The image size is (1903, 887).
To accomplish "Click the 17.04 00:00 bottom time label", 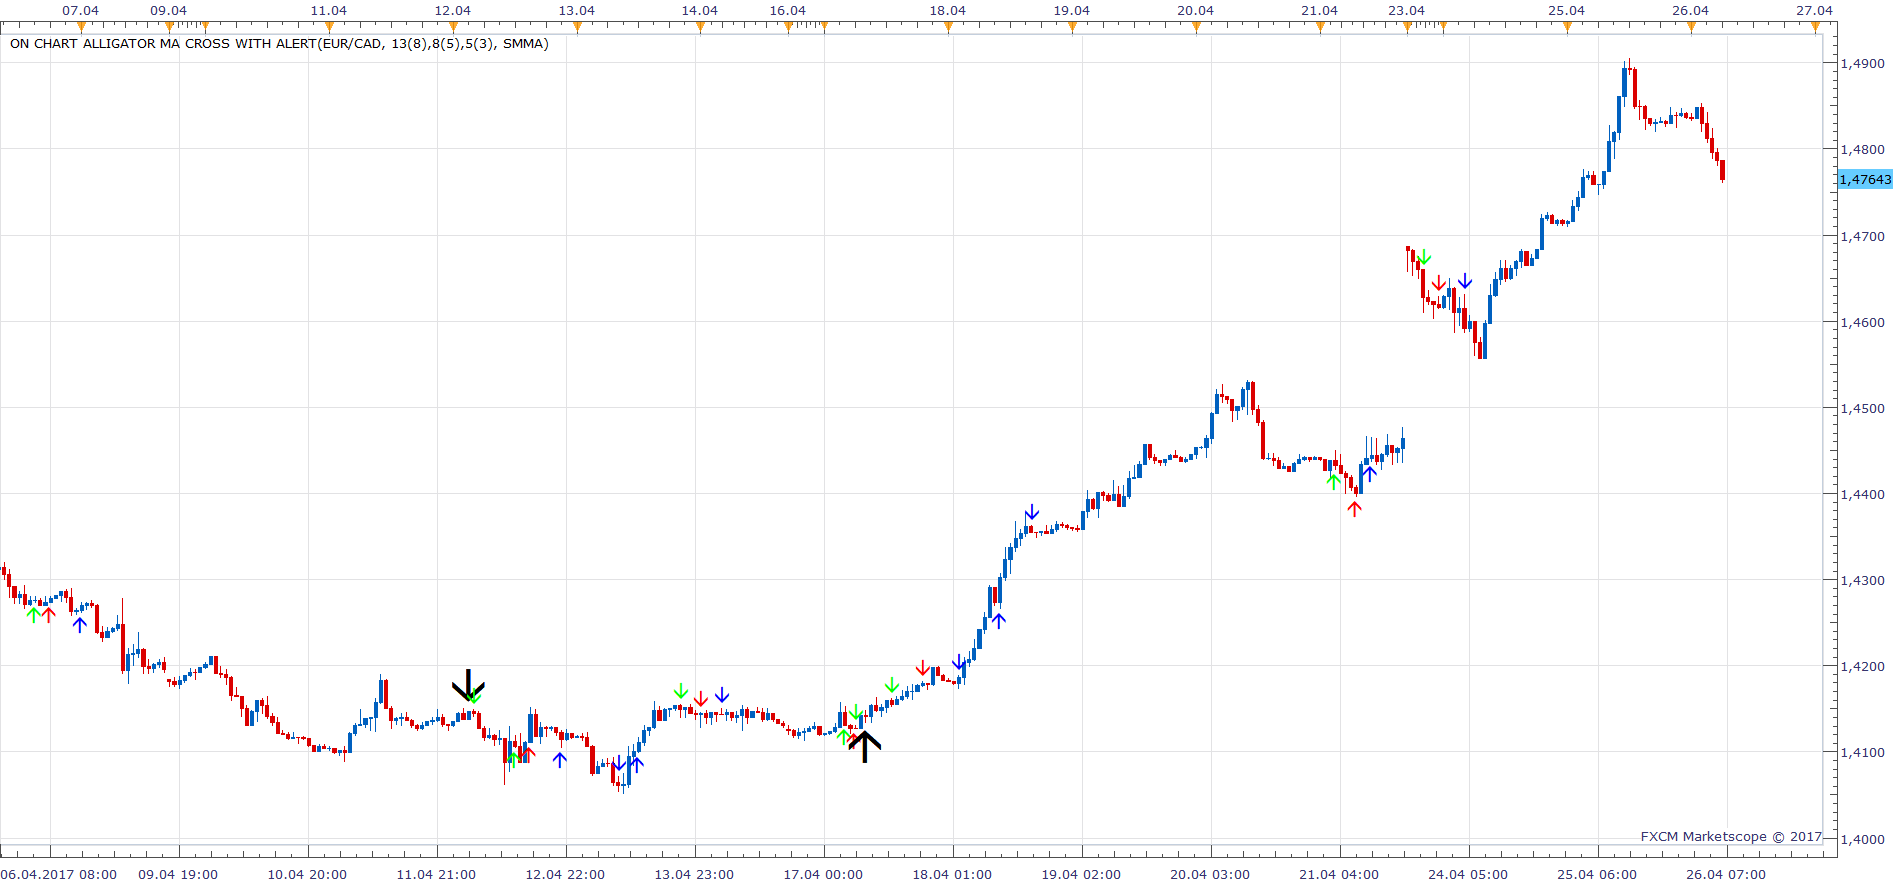I will (823, 874).
